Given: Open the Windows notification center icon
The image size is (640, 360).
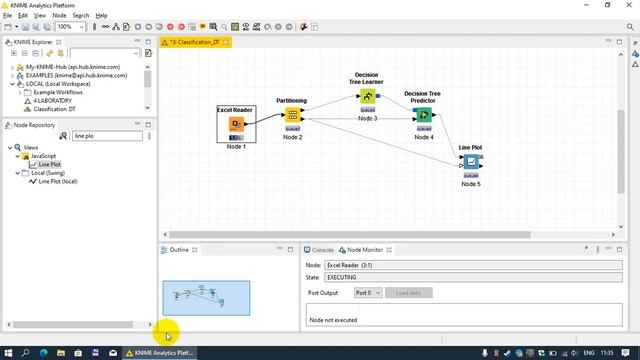Looking at the screenshot, I should [x=625, y=353].
